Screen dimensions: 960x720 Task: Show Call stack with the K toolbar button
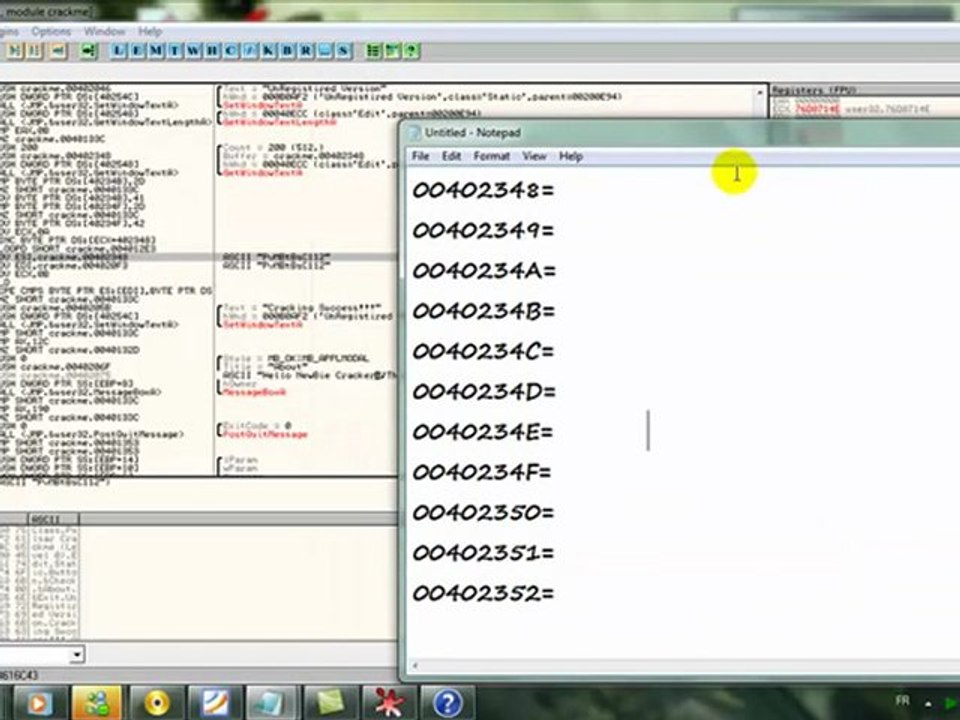coord(268,51)
